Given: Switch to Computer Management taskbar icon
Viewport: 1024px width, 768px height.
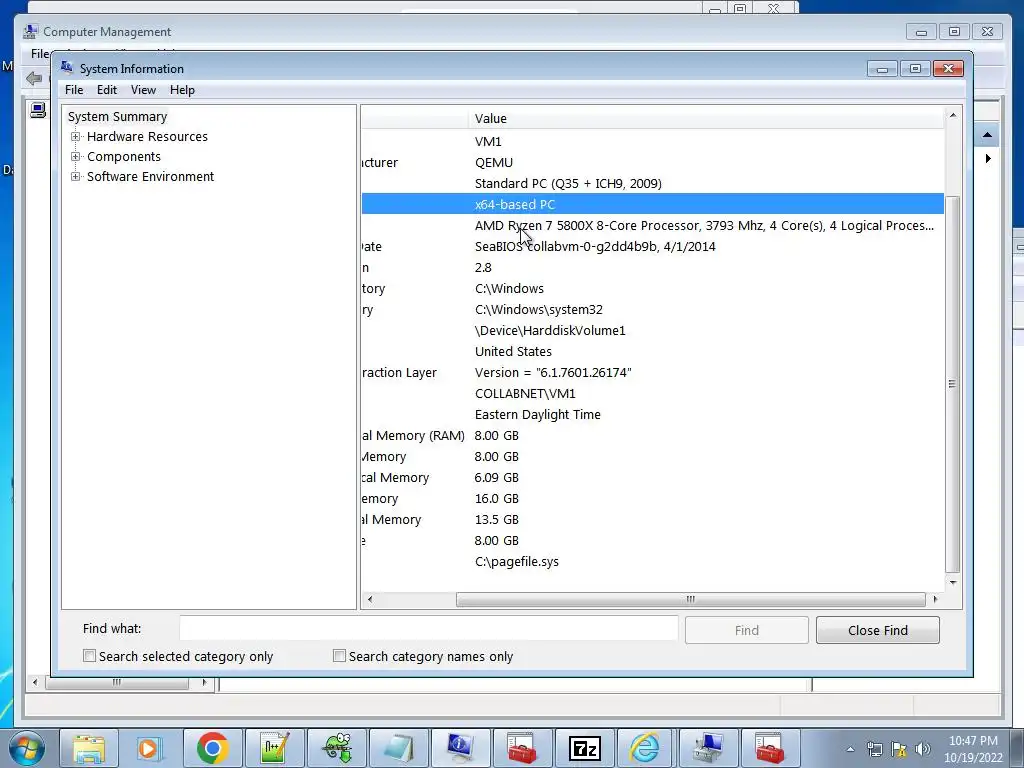Looking at the screenshot, I should point(709,748).
